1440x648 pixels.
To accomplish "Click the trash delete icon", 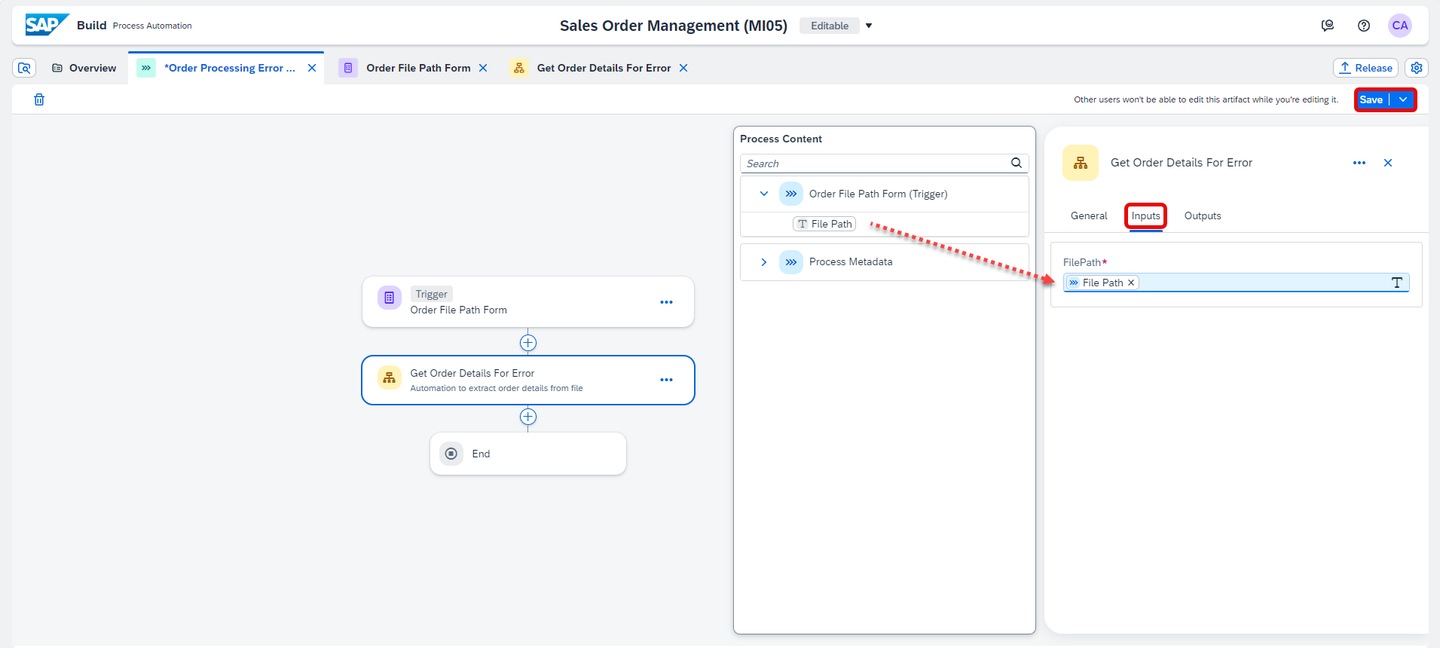I will 39,99.
